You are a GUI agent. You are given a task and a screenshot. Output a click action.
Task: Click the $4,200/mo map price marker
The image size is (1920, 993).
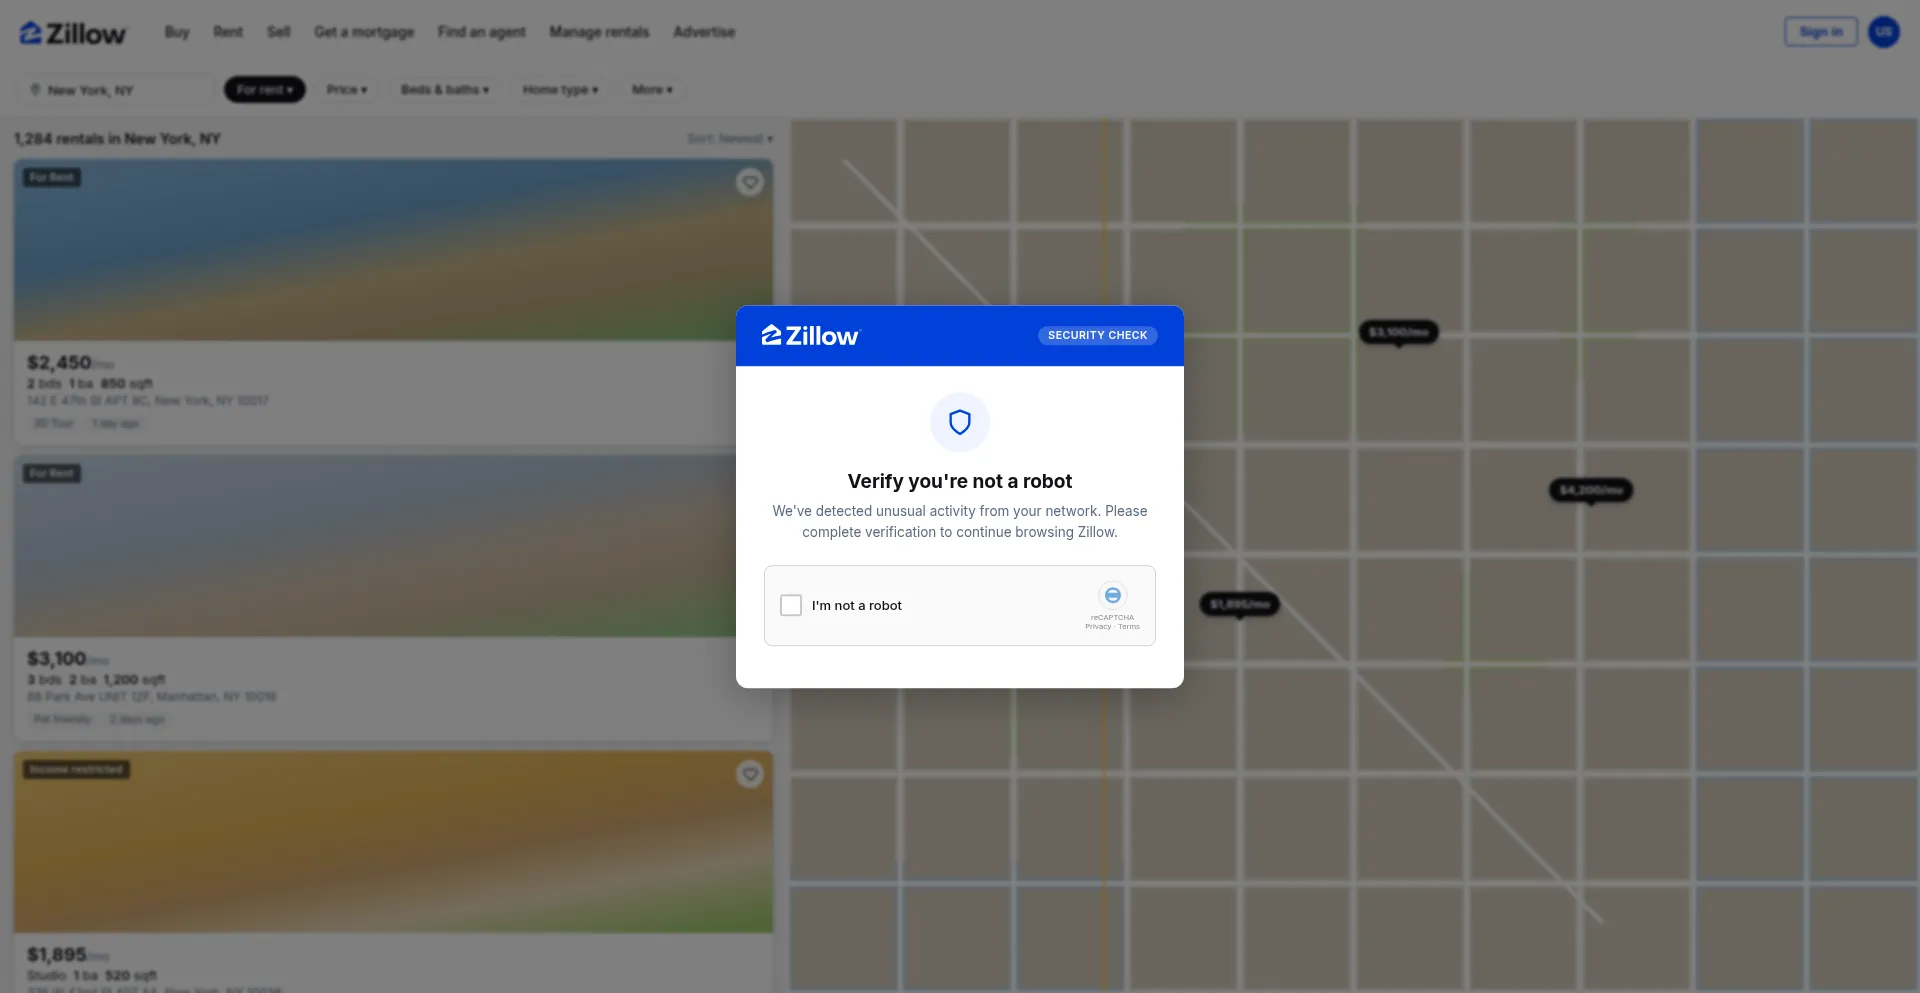click(1591, 490)
